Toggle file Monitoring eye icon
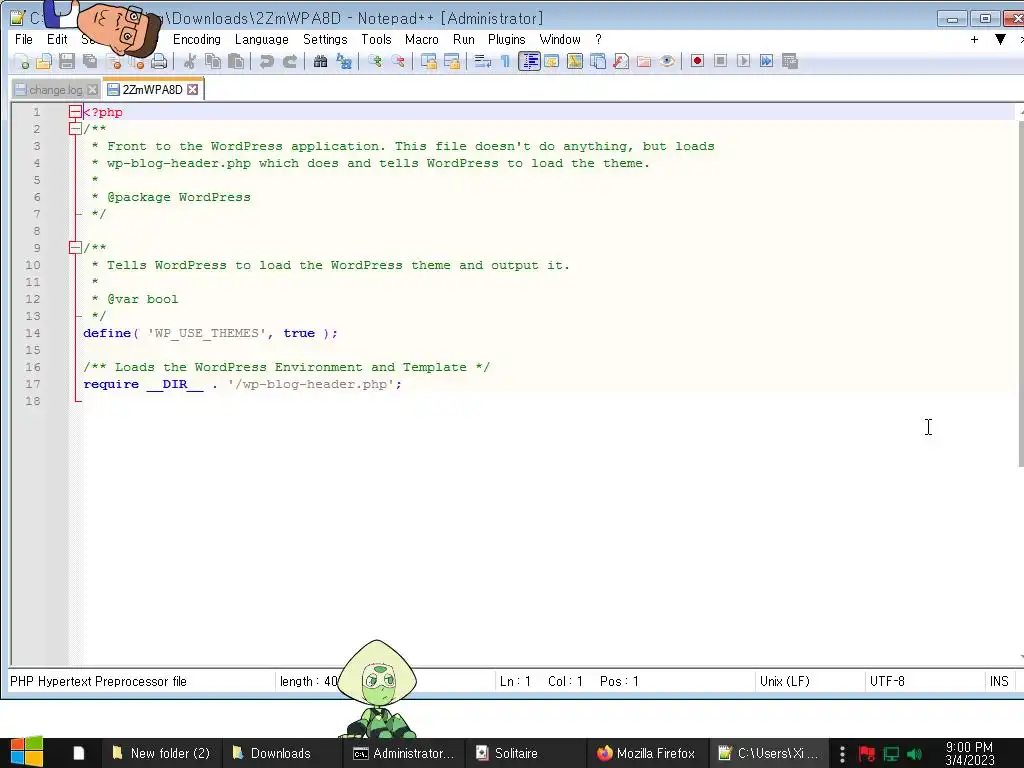Viewport: 1024px width, 768px height. tap(667, 61)
